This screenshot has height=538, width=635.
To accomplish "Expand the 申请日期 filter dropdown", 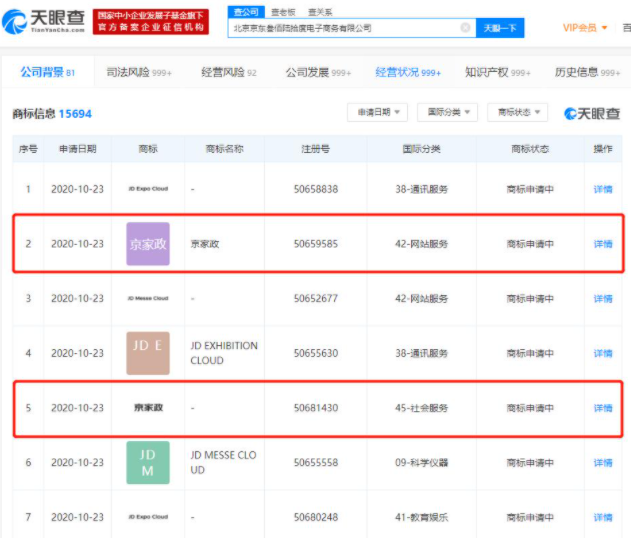I will 377,112.
